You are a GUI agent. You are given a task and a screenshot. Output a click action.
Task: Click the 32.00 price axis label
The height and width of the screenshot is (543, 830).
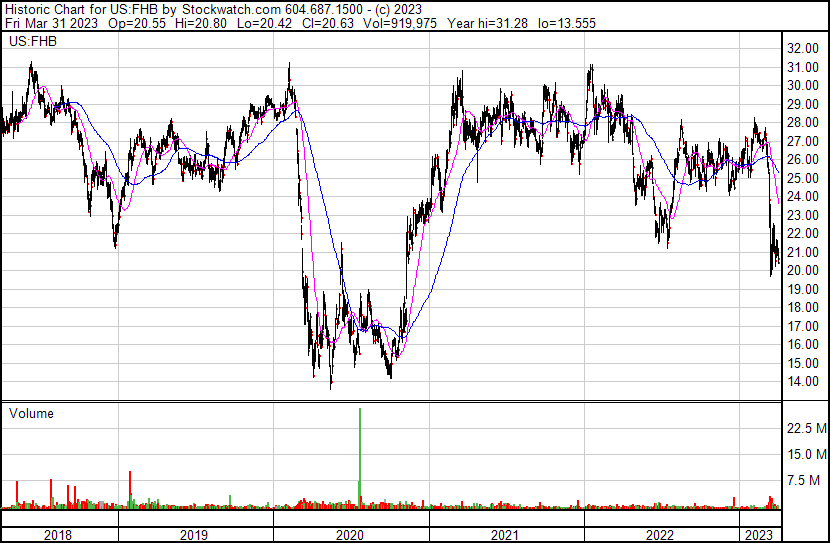coord(802,48)
